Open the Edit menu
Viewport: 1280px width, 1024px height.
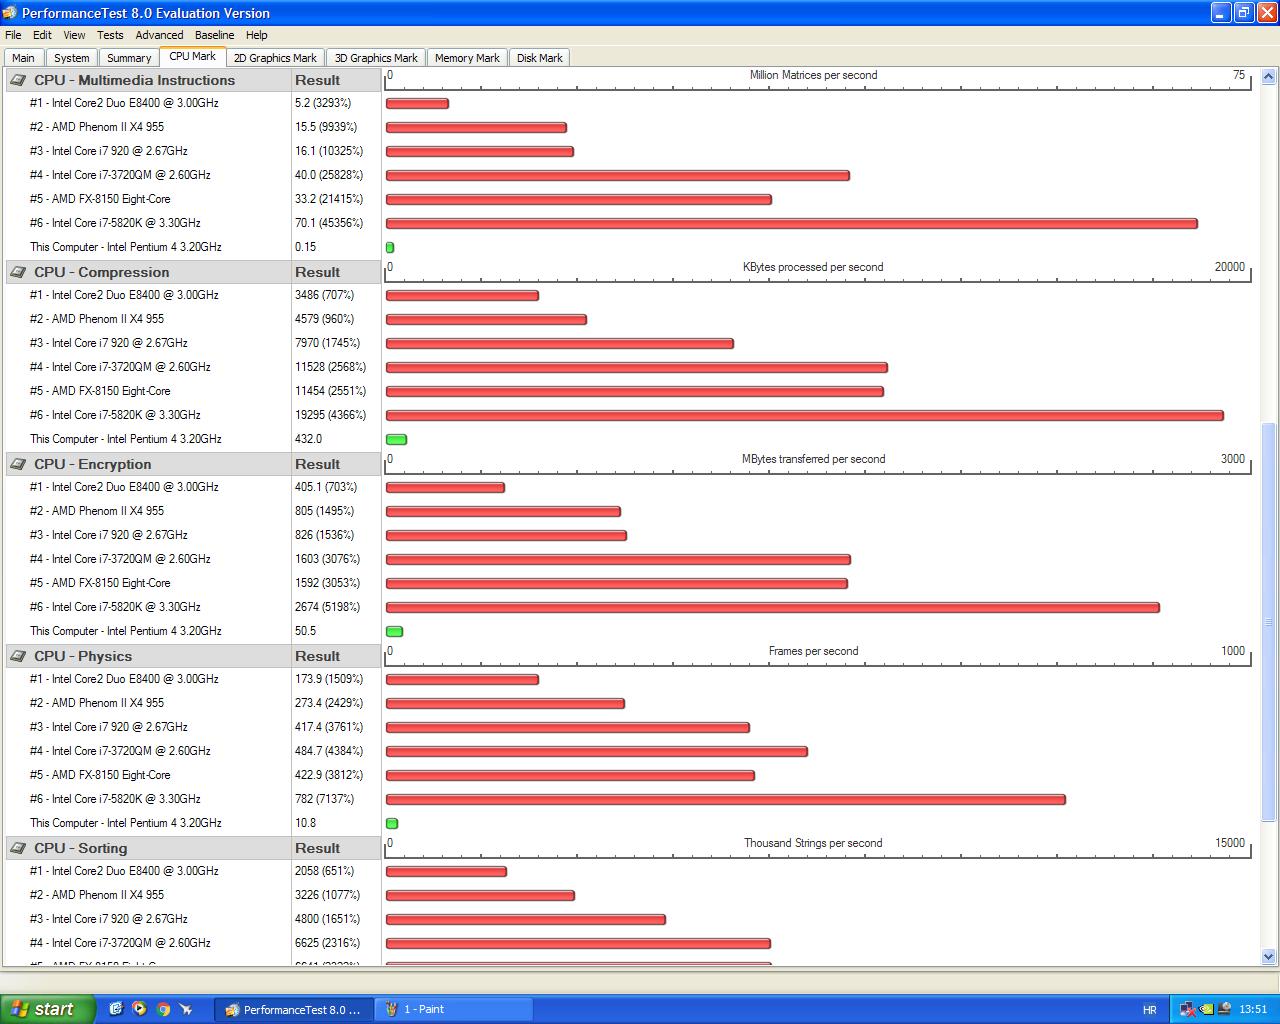[42, 35]
